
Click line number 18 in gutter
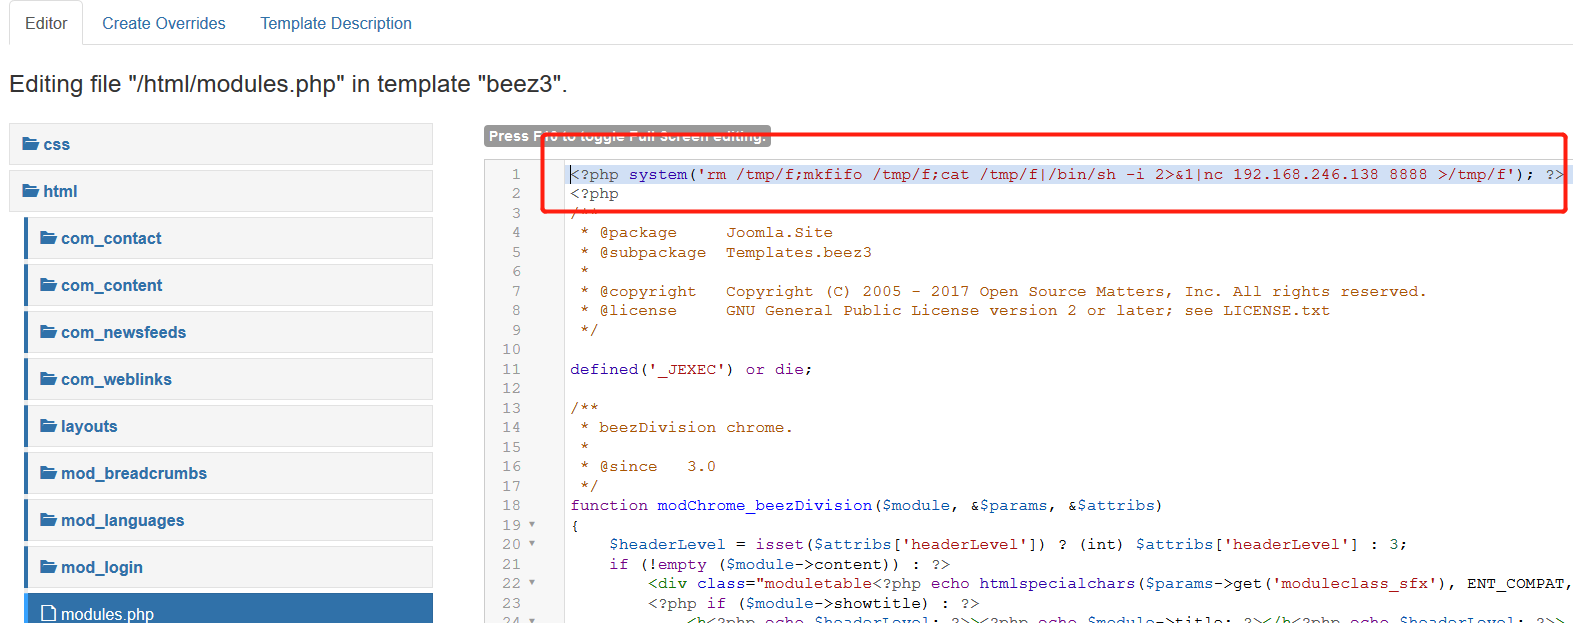(511, 506)
